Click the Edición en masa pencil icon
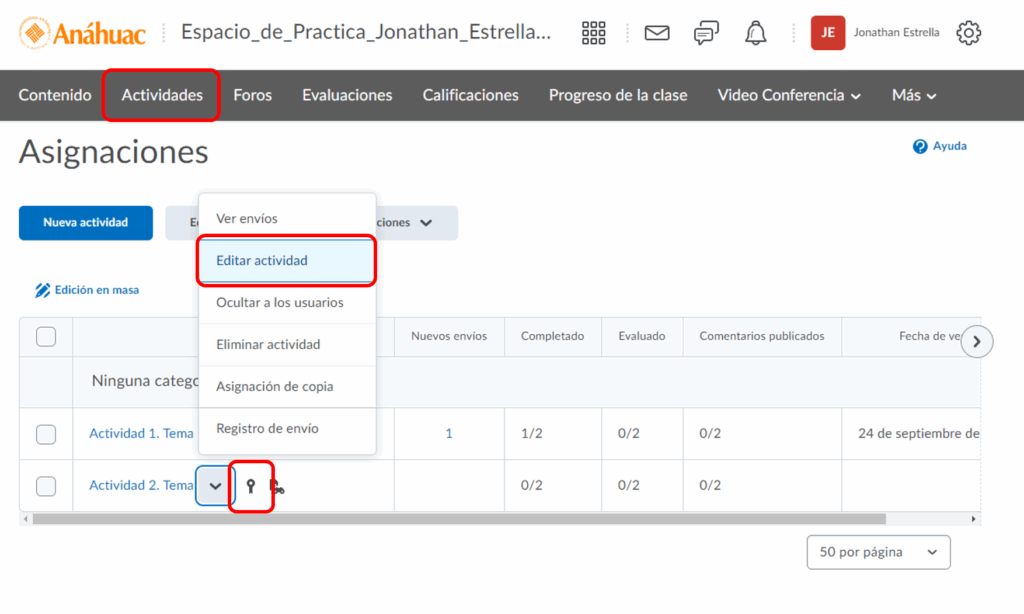 click(43, 290)
